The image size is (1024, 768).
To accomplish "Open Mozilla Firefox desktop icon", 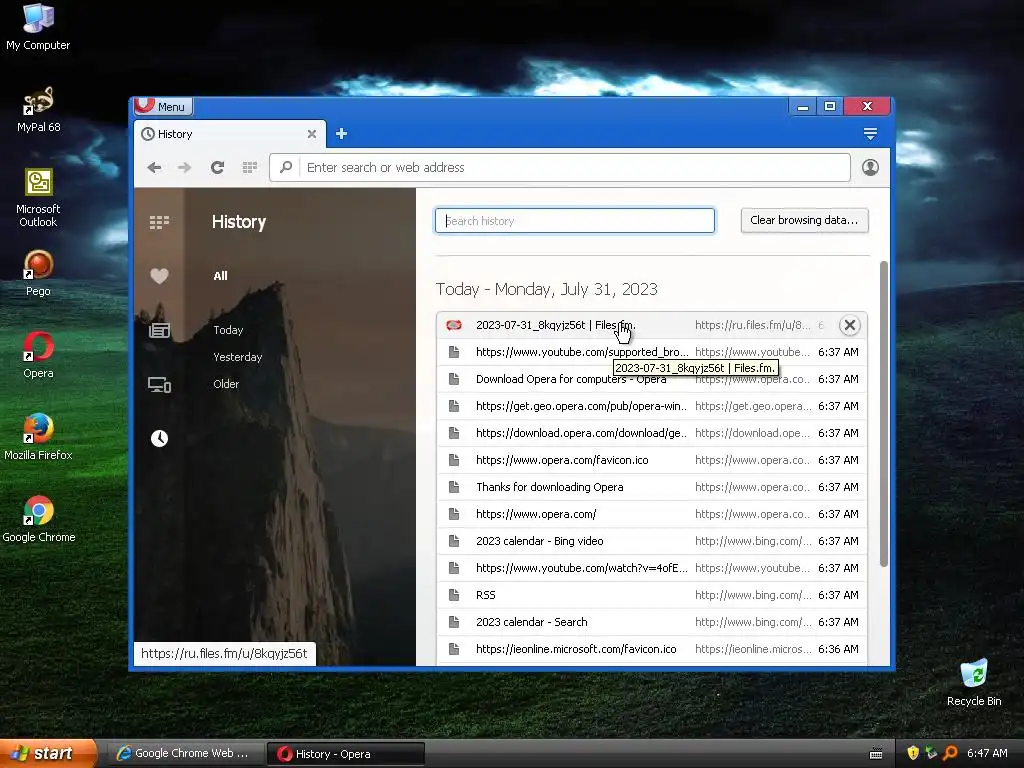I will click(38, 438).
